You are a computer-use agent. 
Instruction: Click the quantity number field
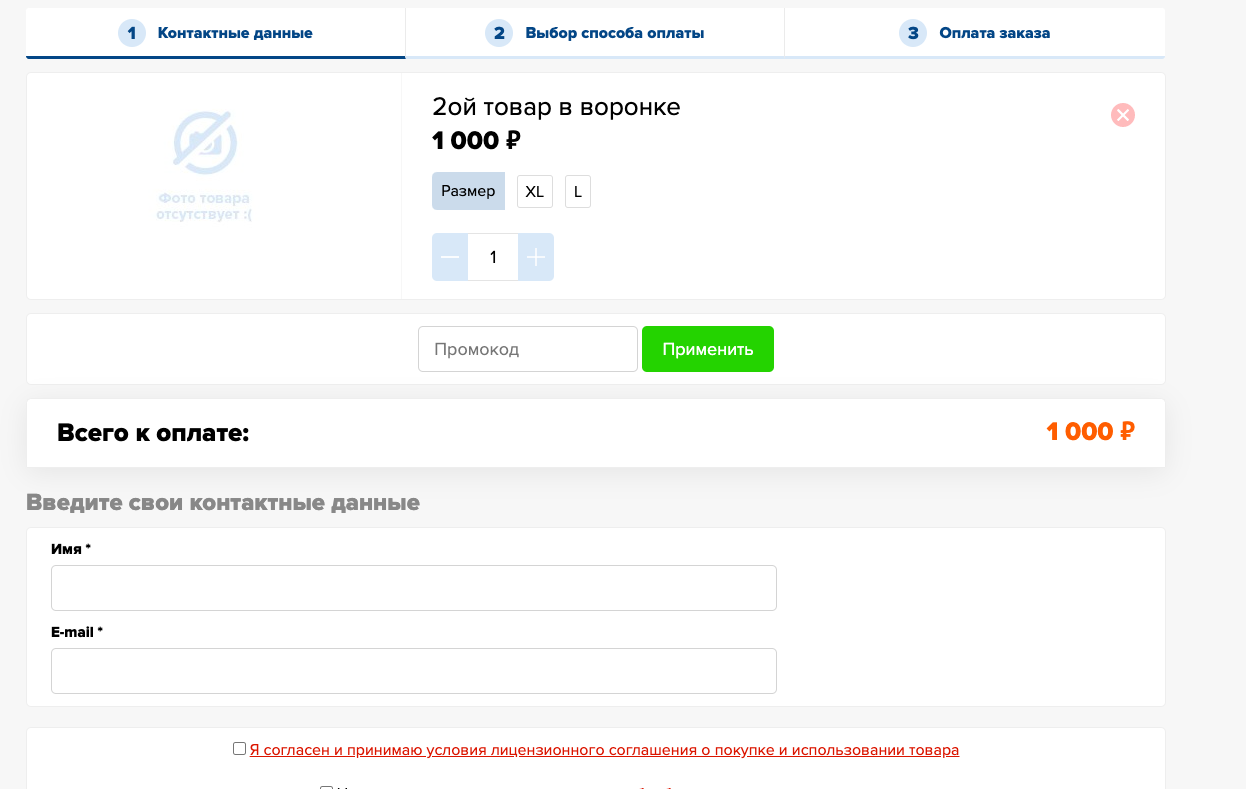click(x=493, y=257)
